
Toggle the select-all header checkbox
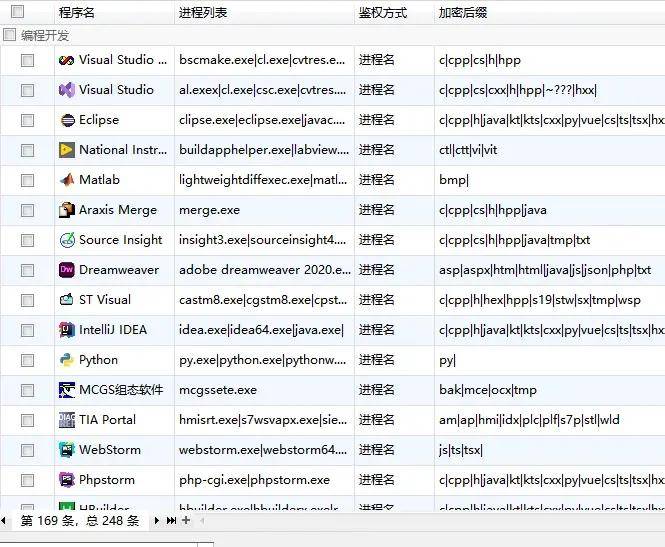click(17, 11)
